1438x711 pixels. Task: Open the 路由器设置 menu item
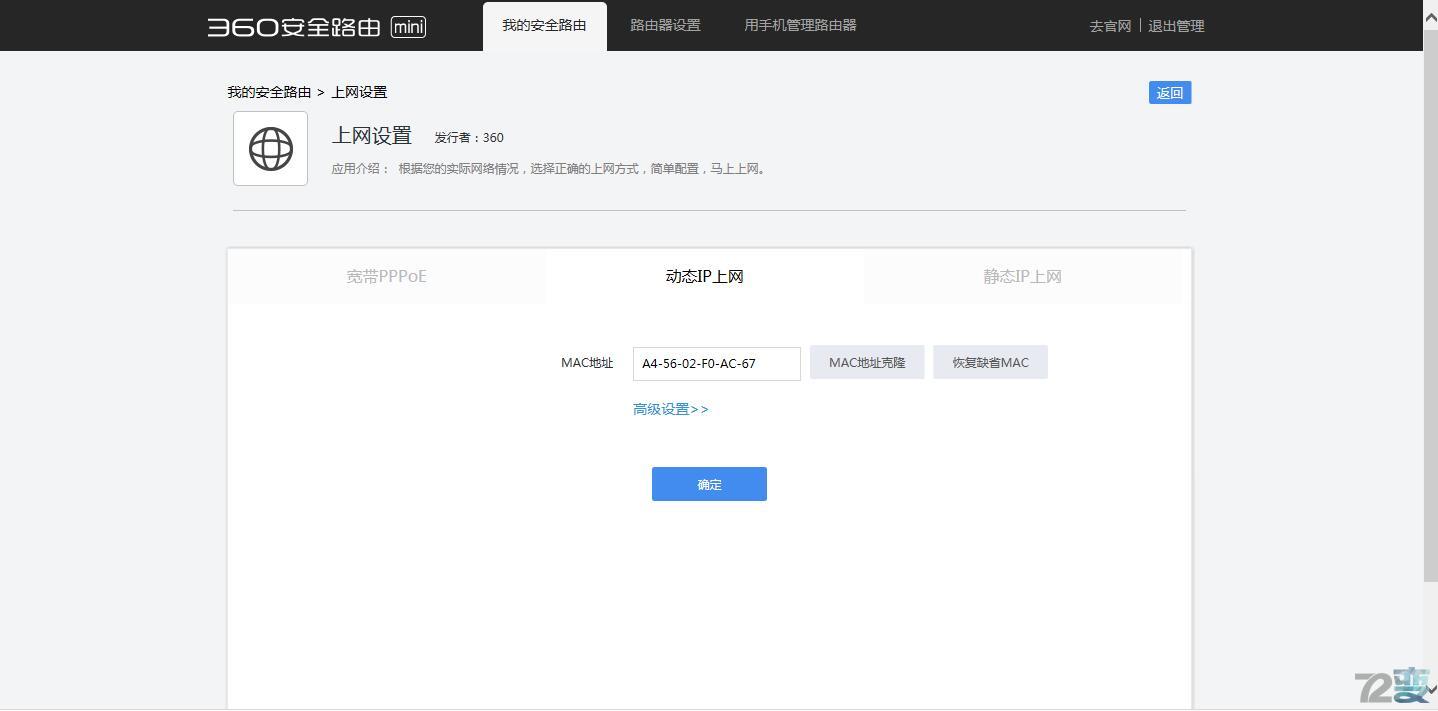point(664,25)
